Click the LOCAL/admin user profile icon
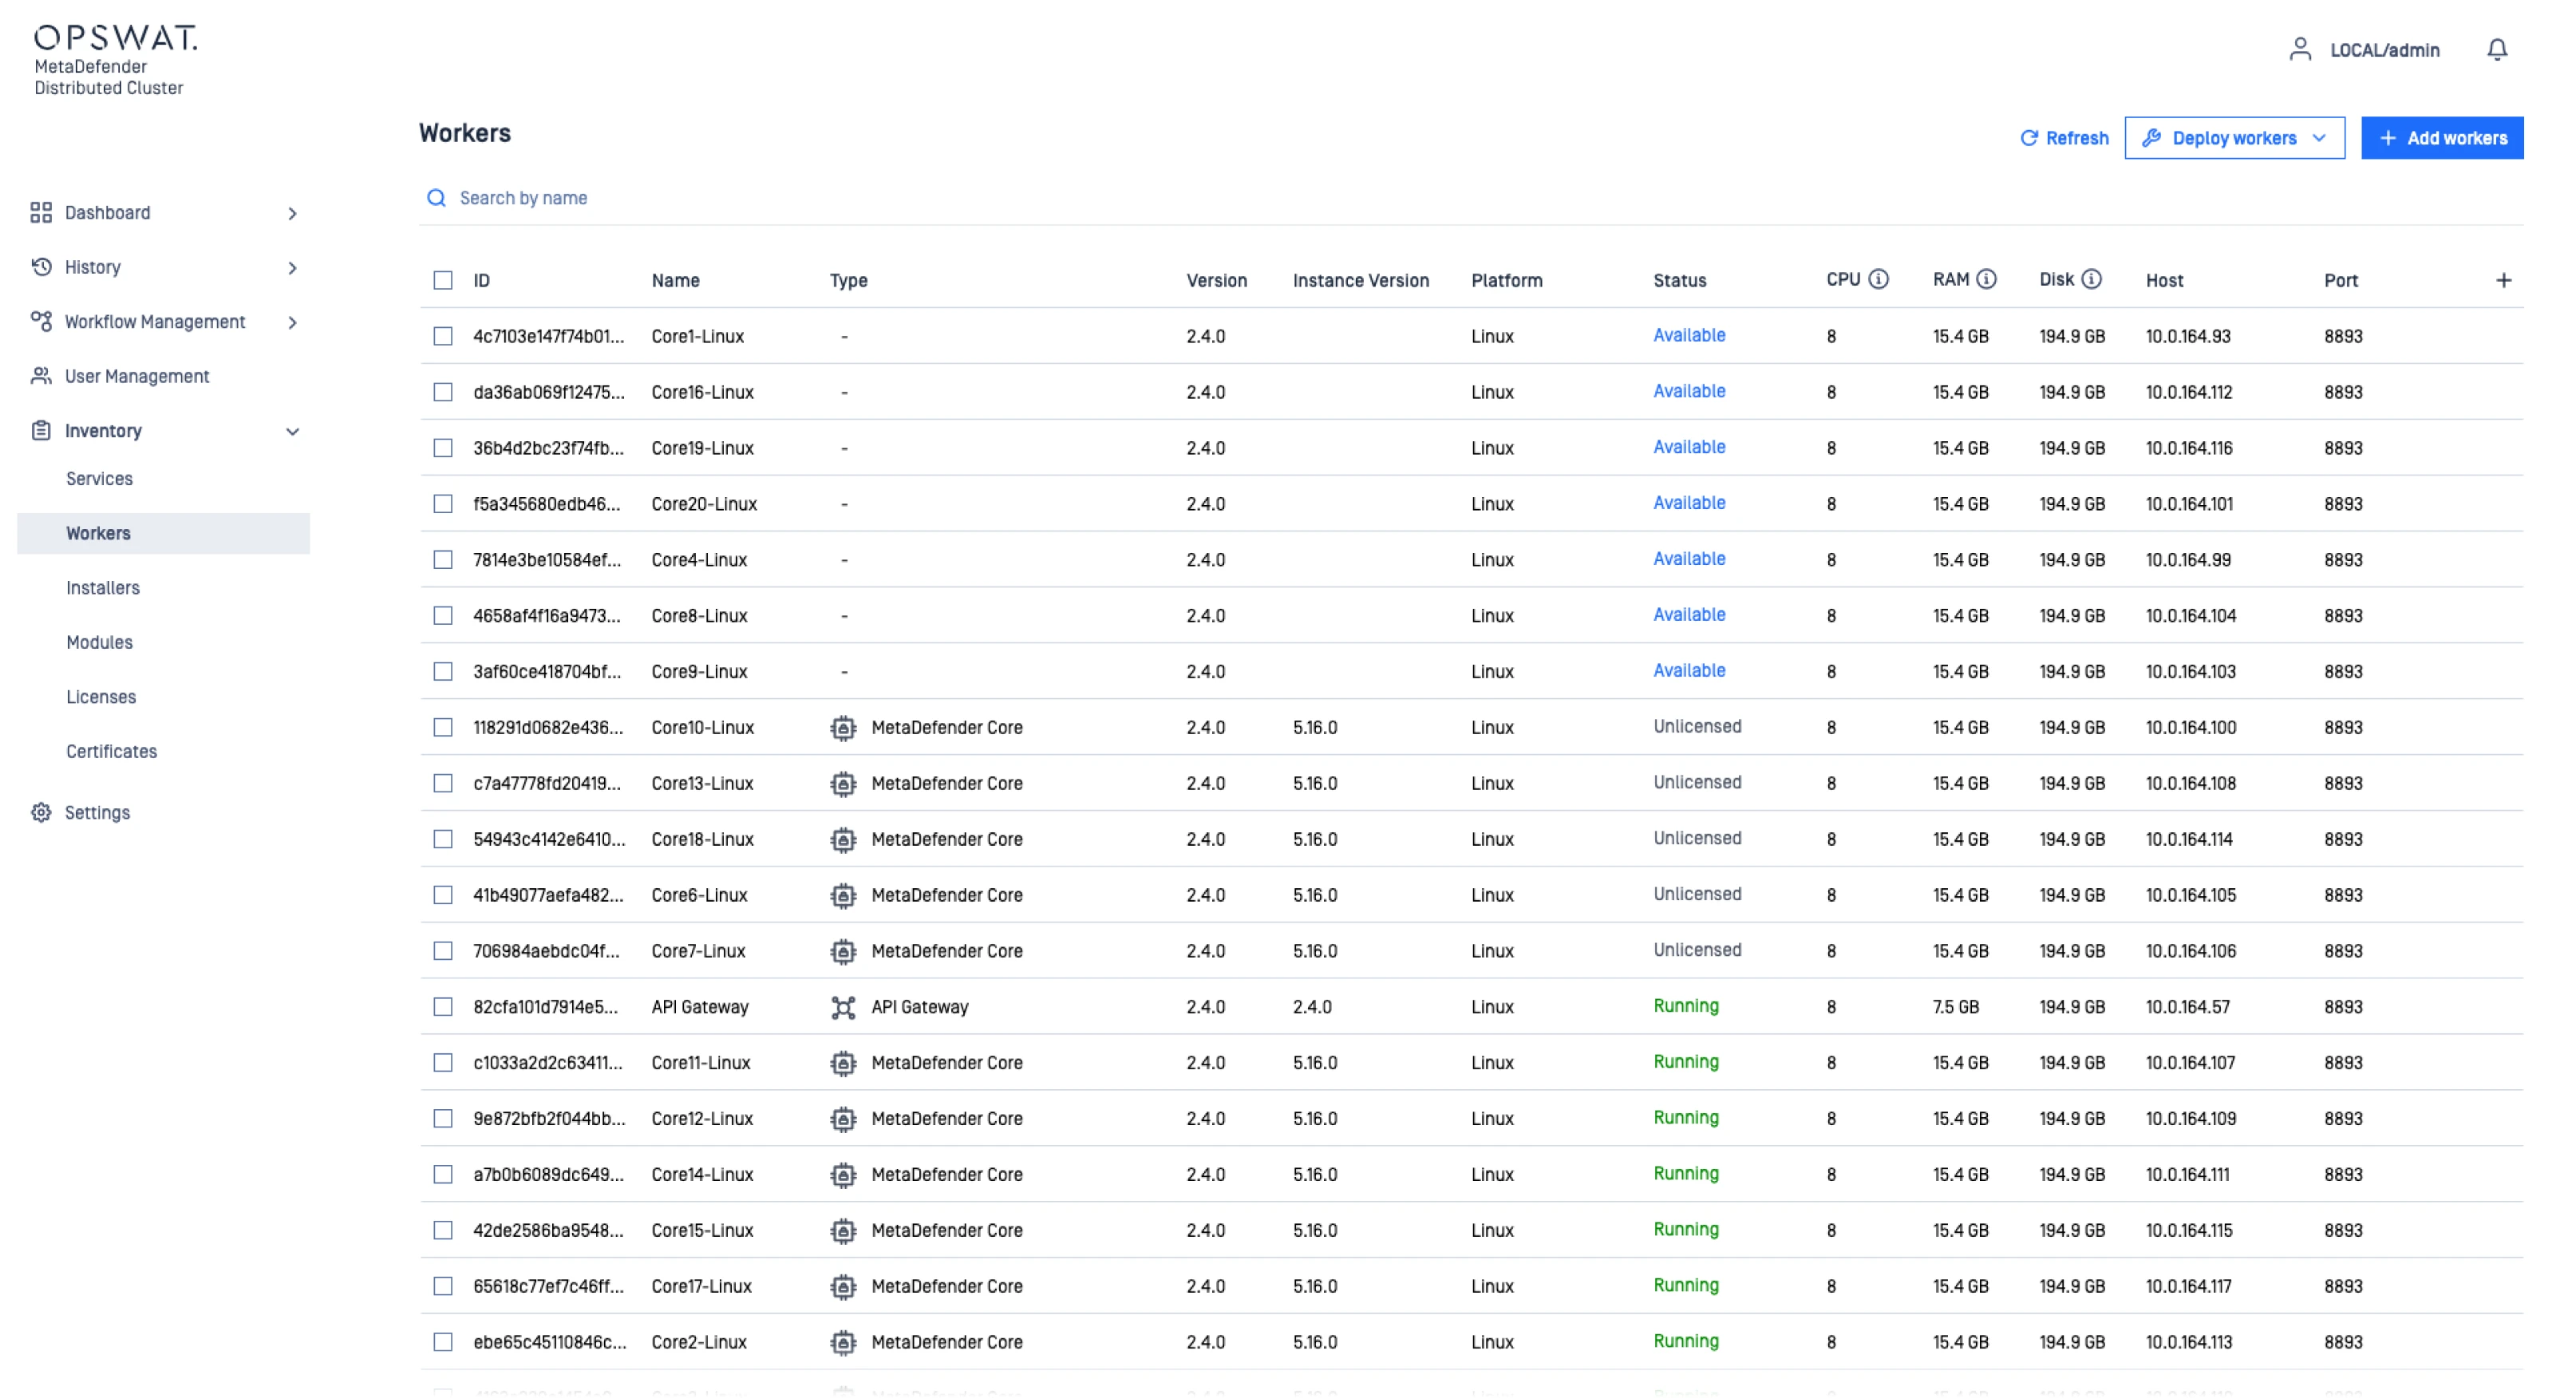The height and width of the screenshot is (1398, 2576). pyautogui.click(x=2299, y=50)
